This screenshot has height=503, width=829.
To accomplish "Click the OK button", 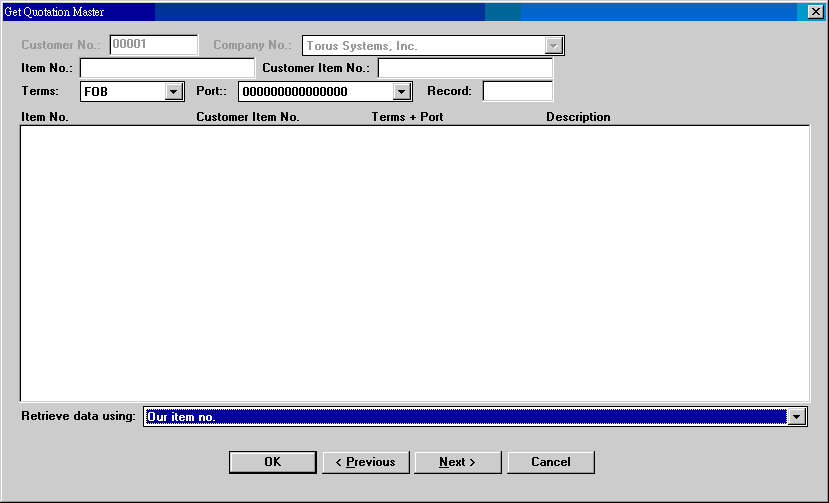I will pos(272,462).
